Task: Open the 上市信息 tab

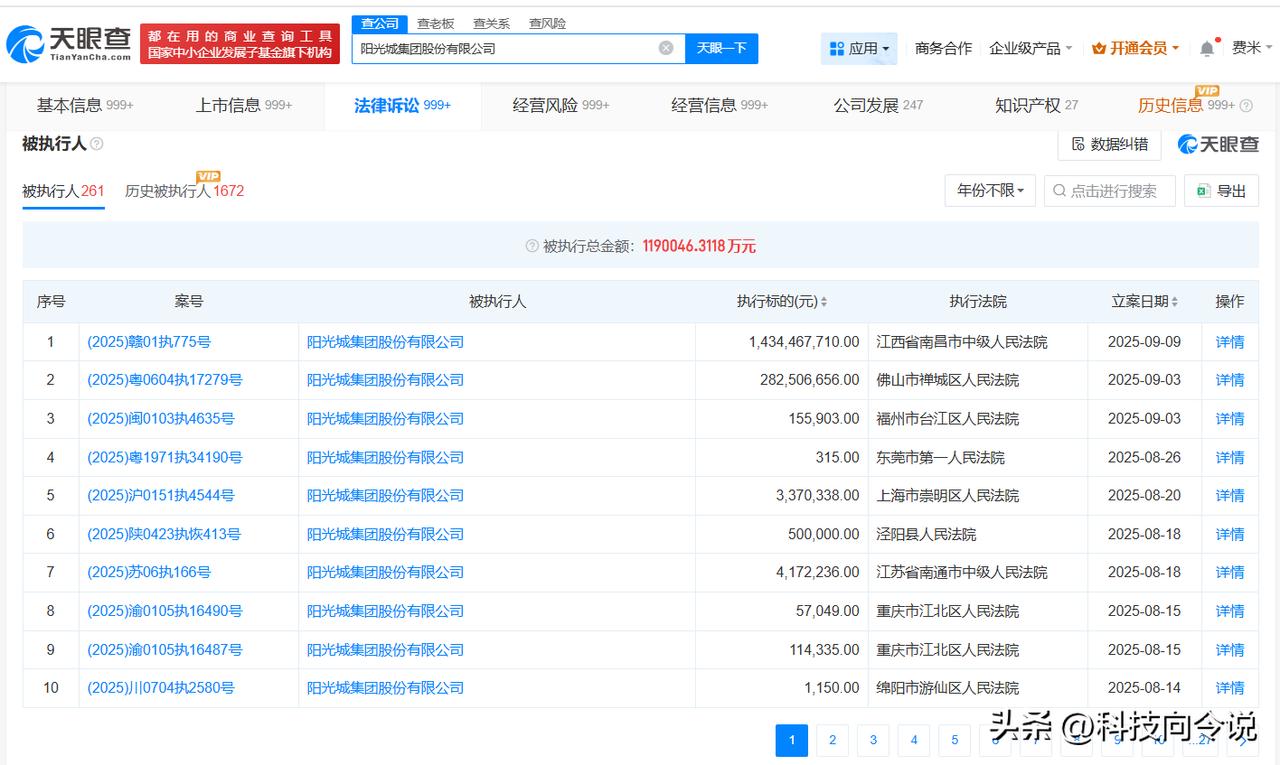Action: 244,105
